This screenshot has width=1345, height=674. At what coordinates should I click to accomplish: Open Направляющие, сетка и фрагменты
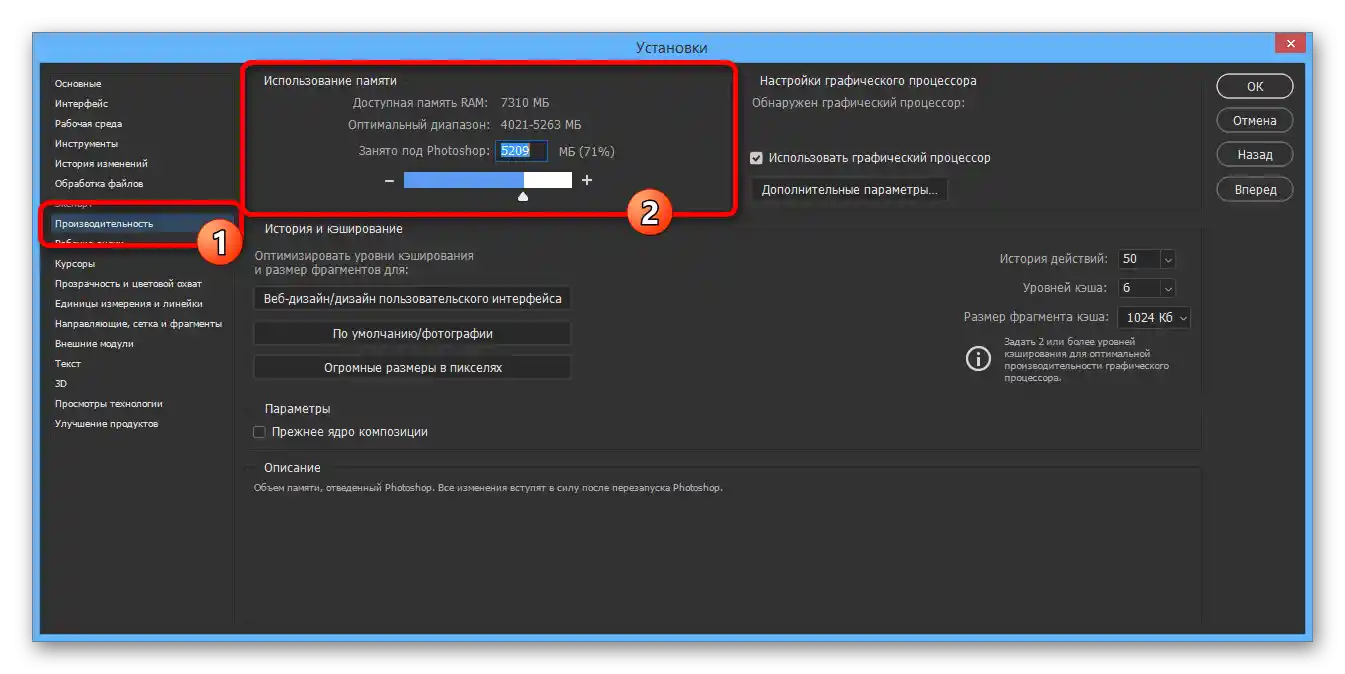(138, 324)
